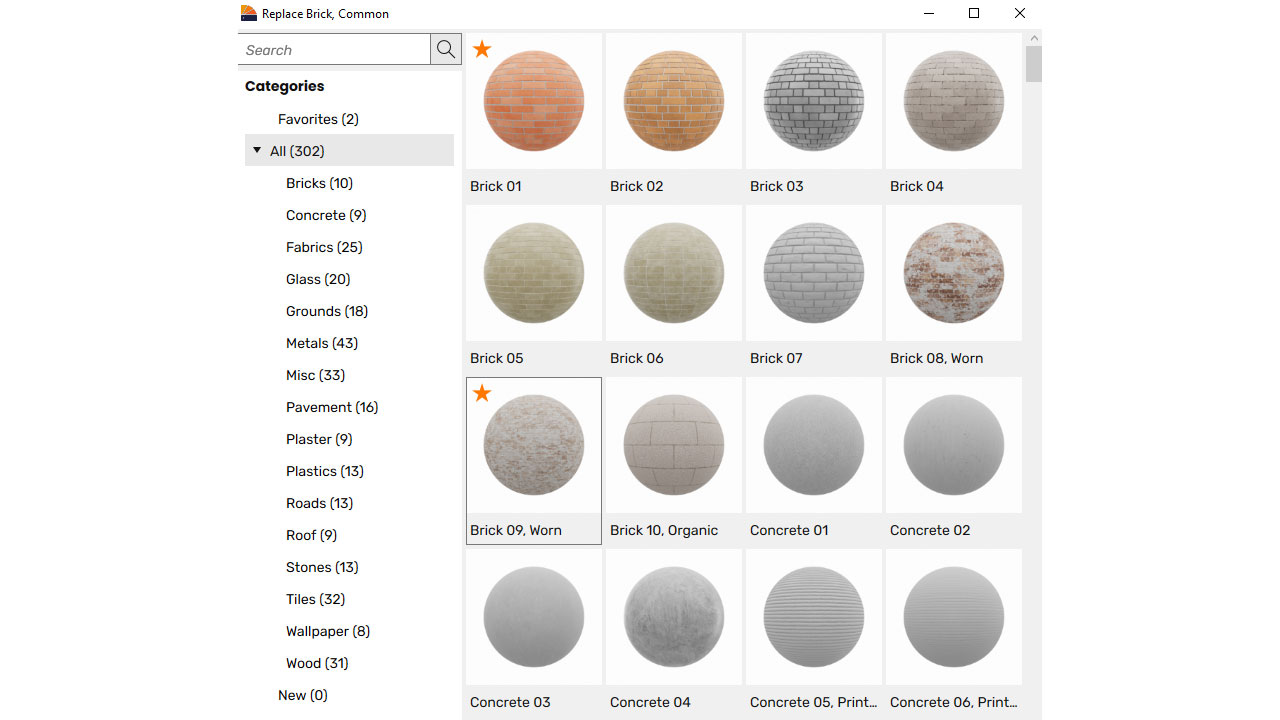Click the app icon in the title bar
1280x720 pixels.
click(x=249, y=13)
